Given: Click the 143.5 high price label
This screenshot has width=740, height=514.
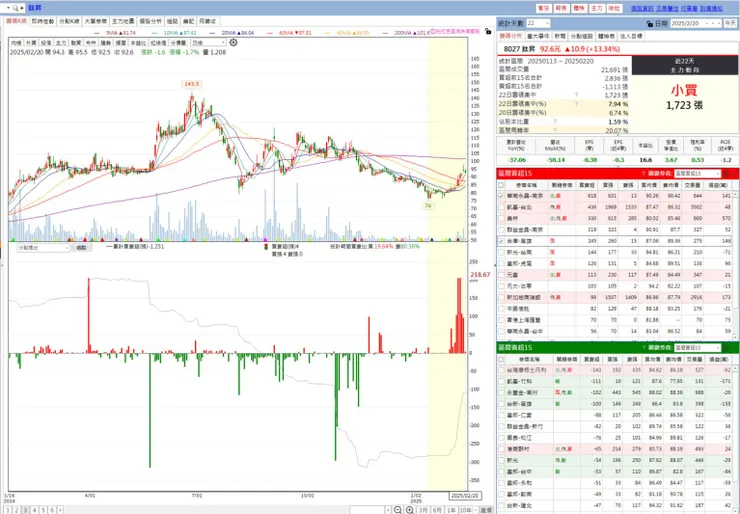Looking at the screenshot, I should 192,84.
